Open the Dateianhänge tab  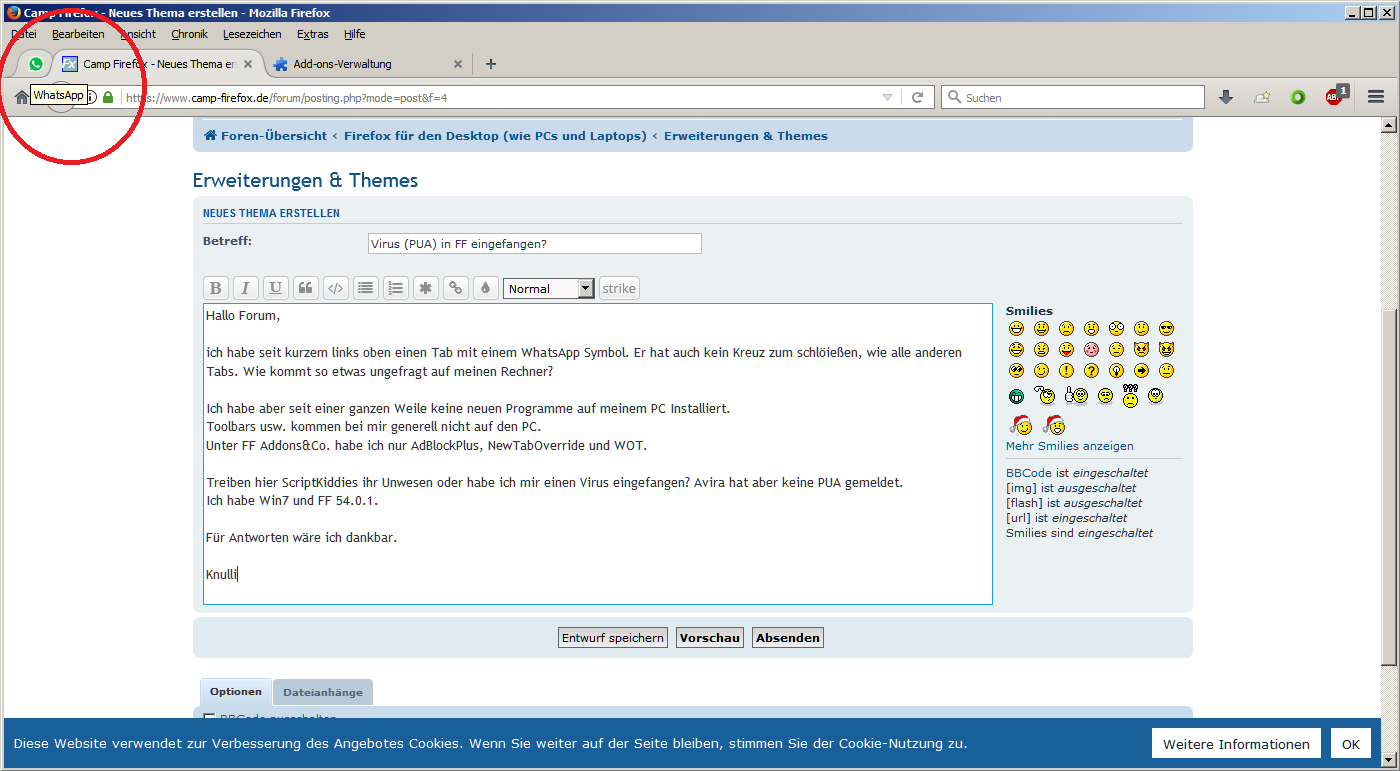point(323,692)
